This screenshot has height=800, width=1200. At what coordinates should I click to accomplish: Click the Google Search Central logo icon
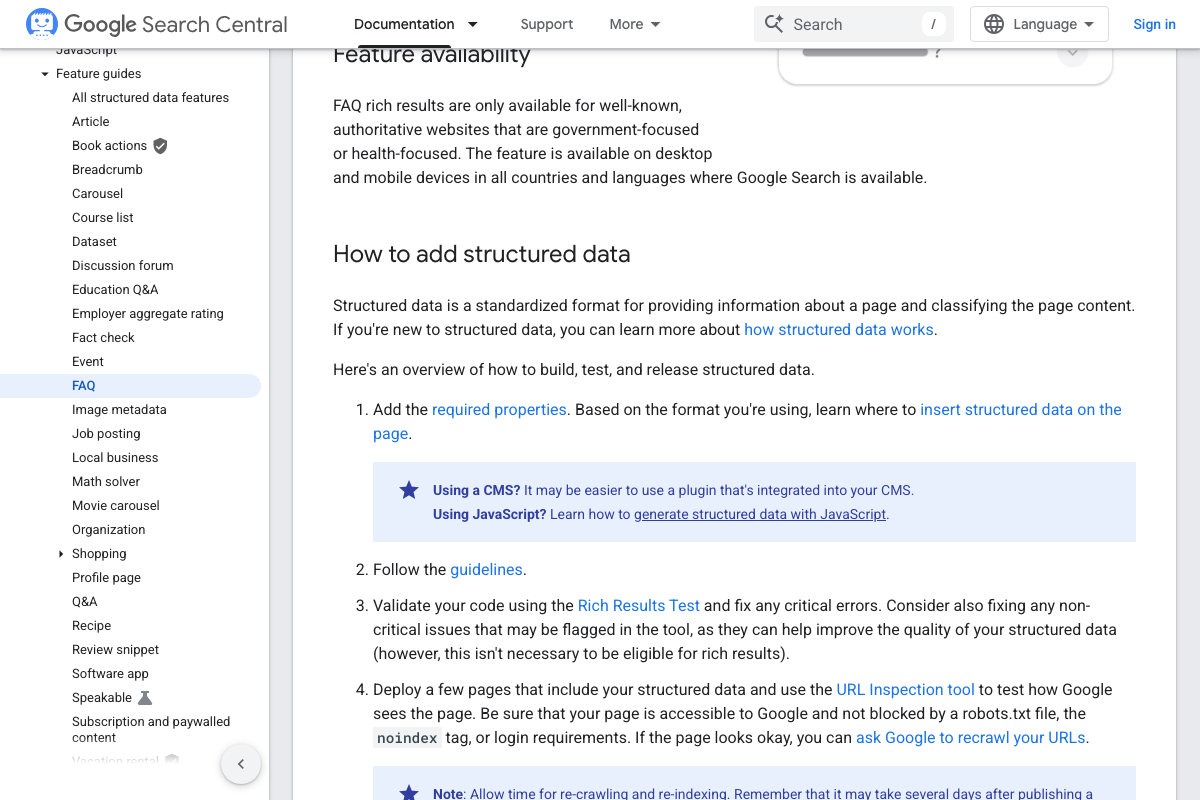[x=41, y=24]
